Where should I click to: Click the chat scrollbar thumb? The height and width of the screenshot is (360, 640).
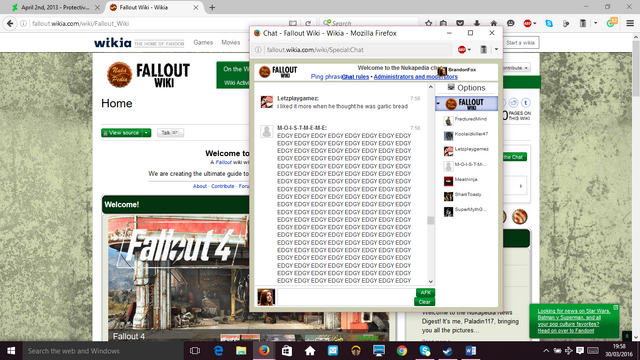(431, 220)
